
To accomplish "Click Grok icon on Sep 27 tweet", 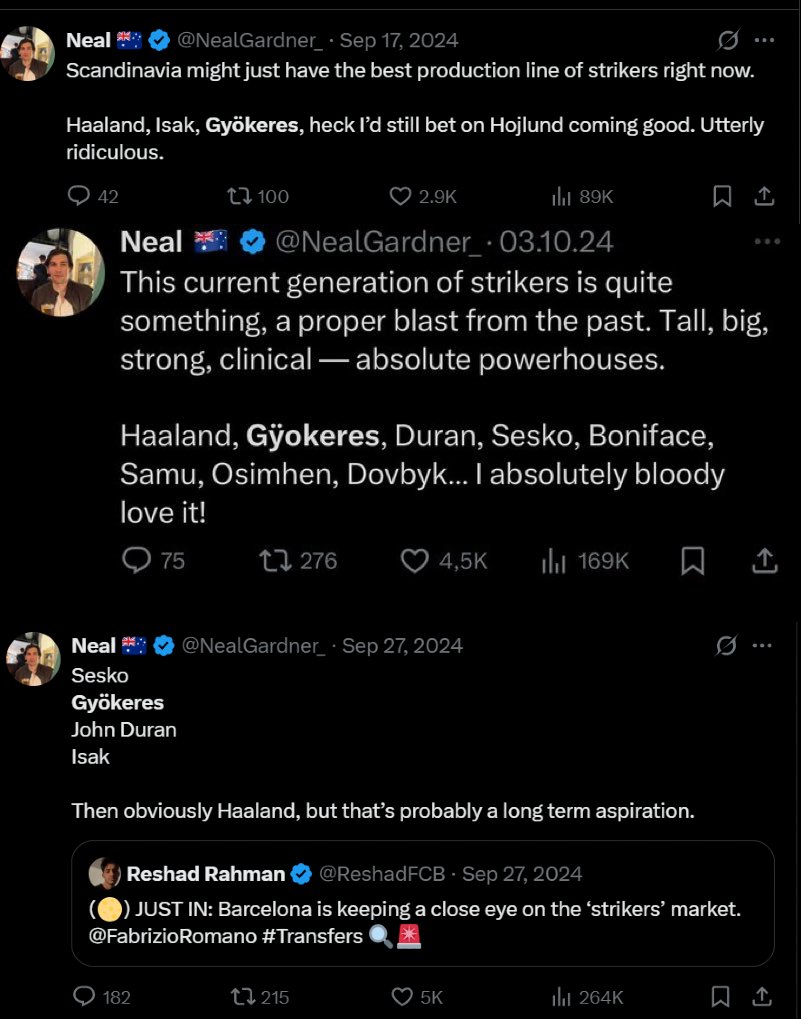I will click(x=728, y=646).
